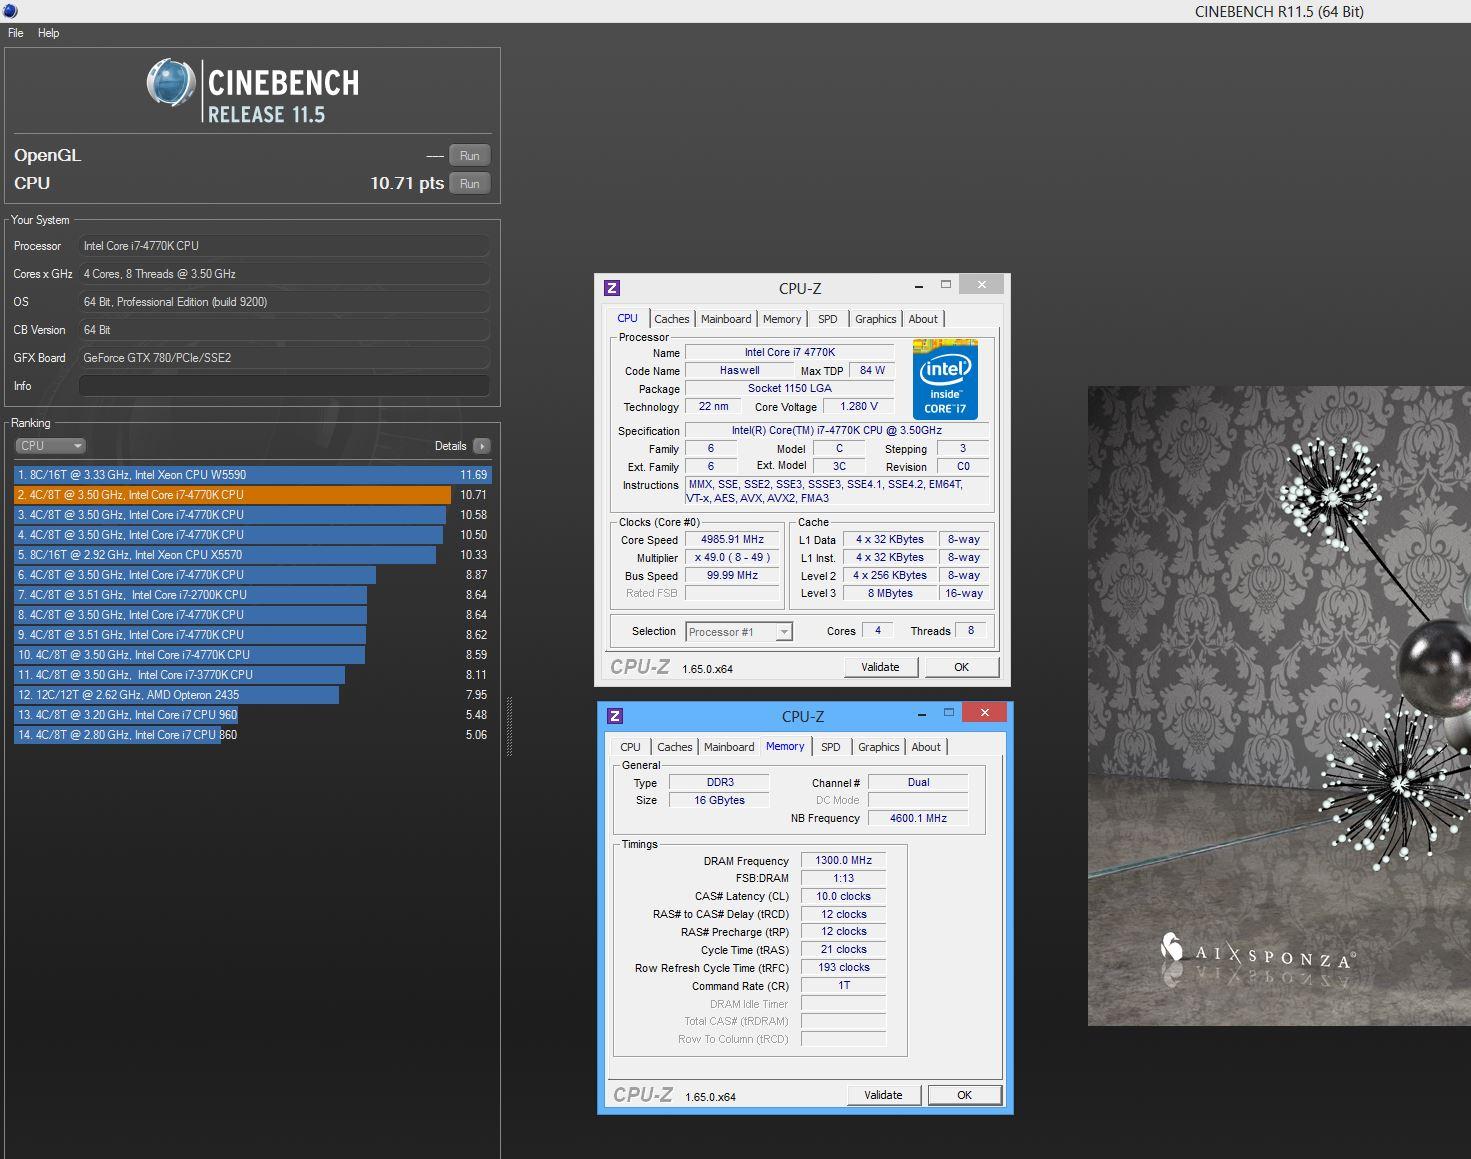Run the OpenGL benchmark
Viewport: 1471px width, 1159px height.
pyautogui.click(x=470, y=156)
